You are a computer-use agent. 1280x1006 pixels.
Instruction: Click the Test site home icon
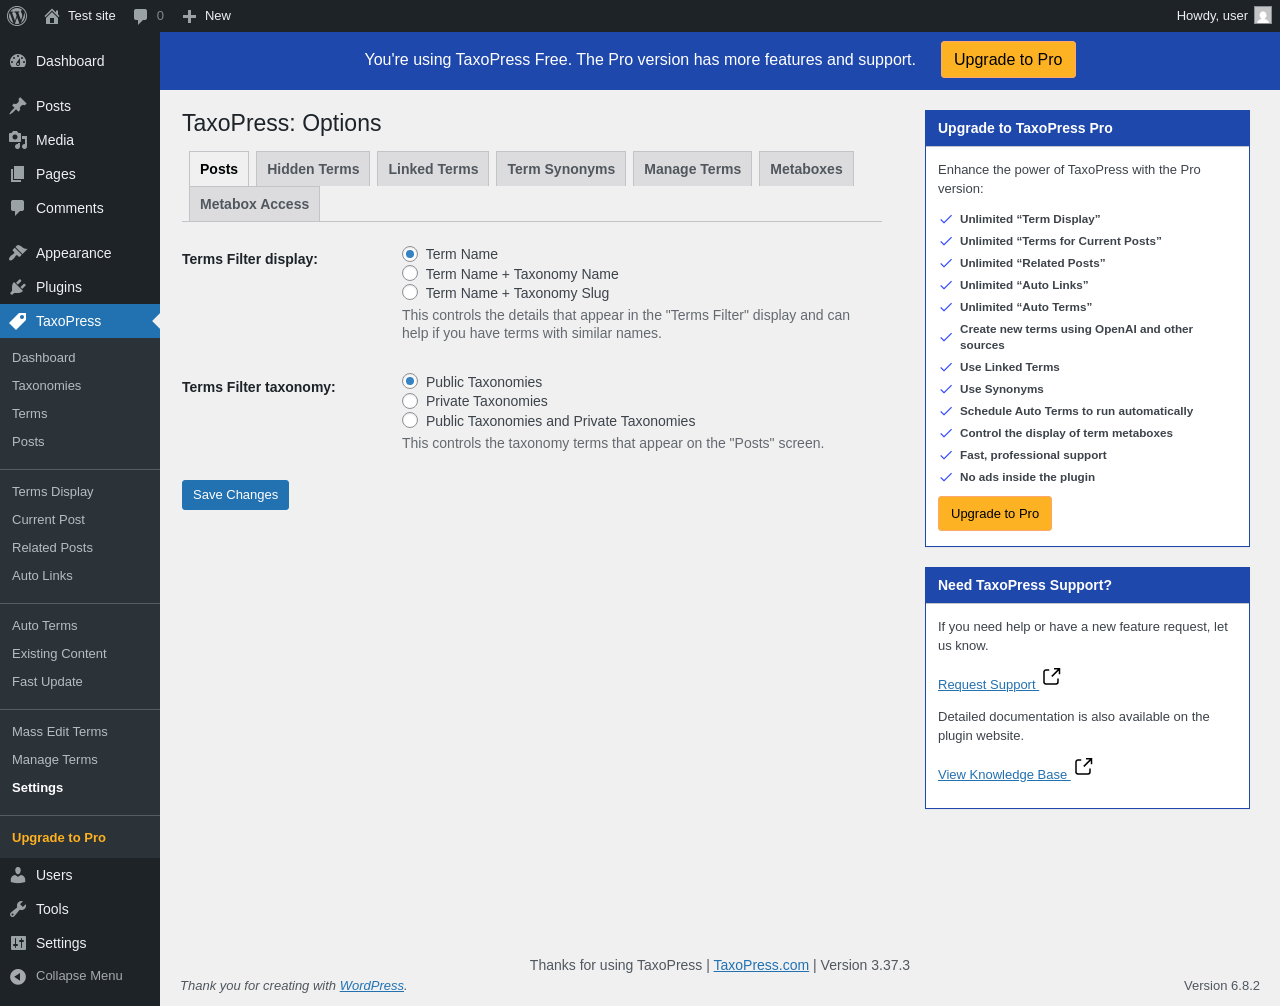point(52,16)
